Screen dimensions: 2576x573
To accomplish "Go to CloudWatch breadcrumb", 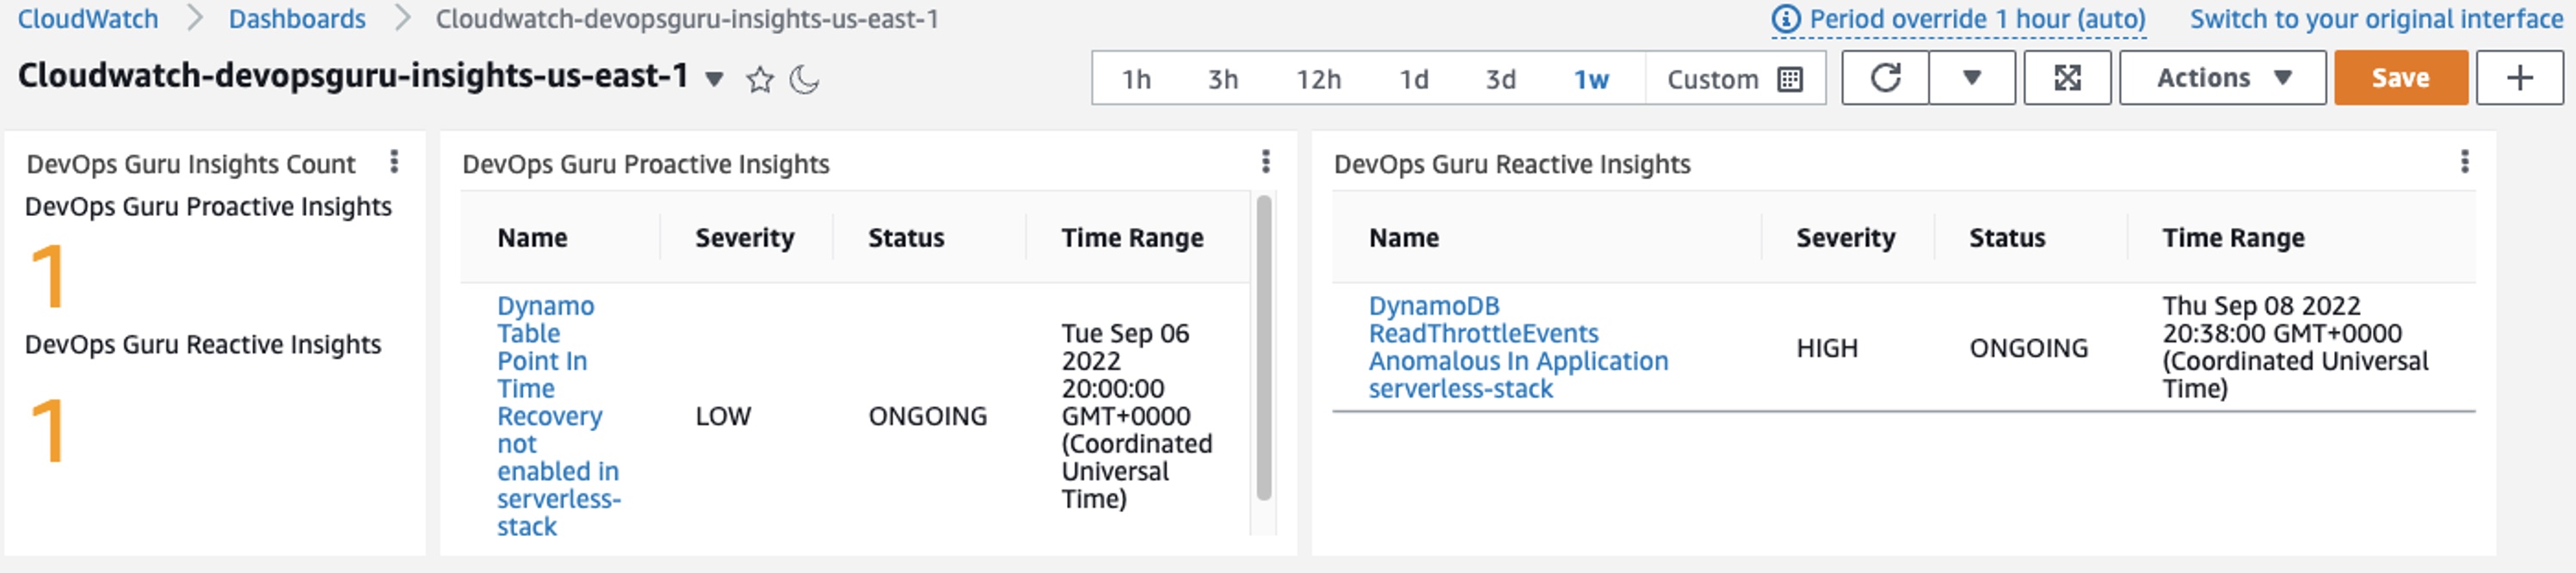I will (88, 19).
